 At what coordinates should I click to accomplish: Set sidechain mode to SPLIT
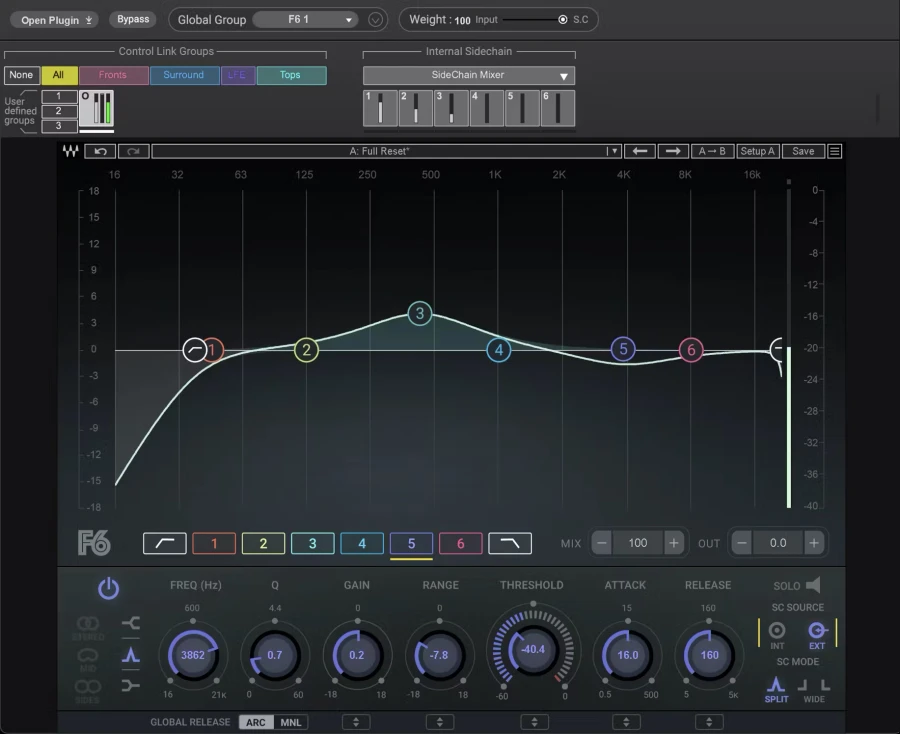(776, 689)
